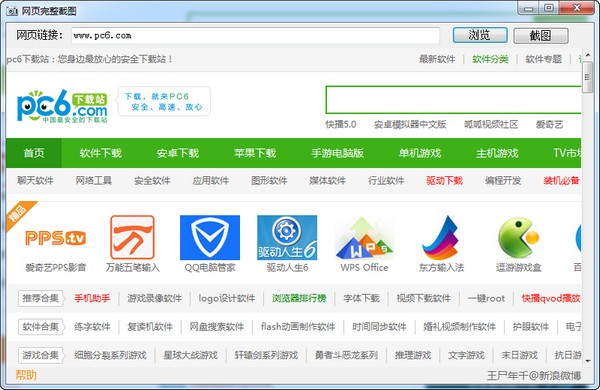Click the scrollbar down arrow

coord(587,361)
